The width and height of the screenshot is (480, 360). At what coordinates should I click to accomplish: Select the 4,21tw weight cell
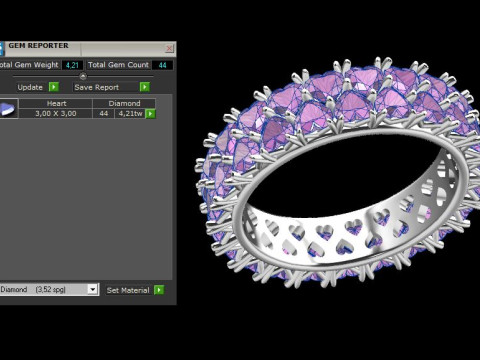coord(130,113)
